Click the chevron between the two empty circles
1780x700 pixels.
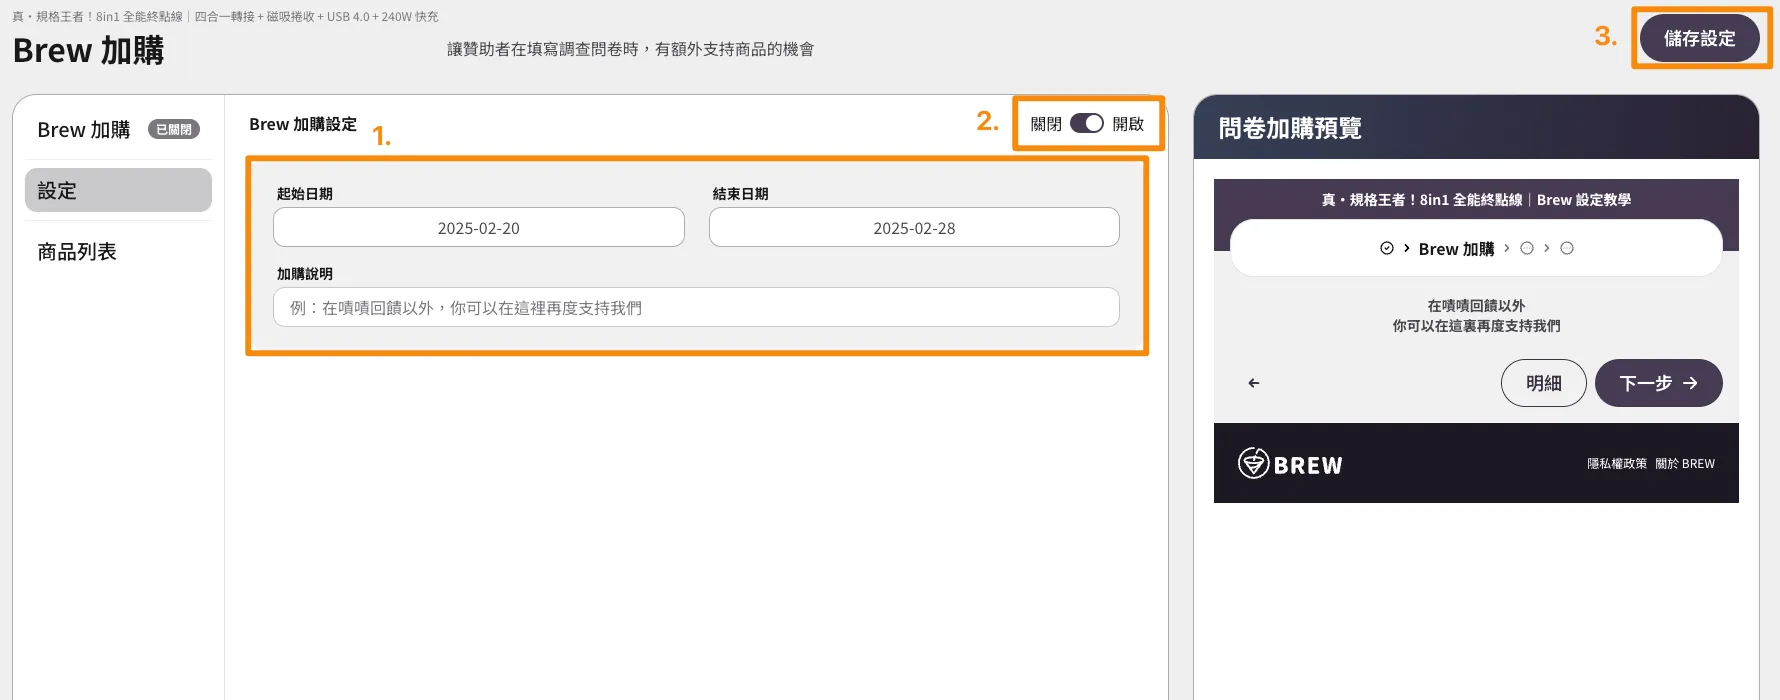point(1546,248)
